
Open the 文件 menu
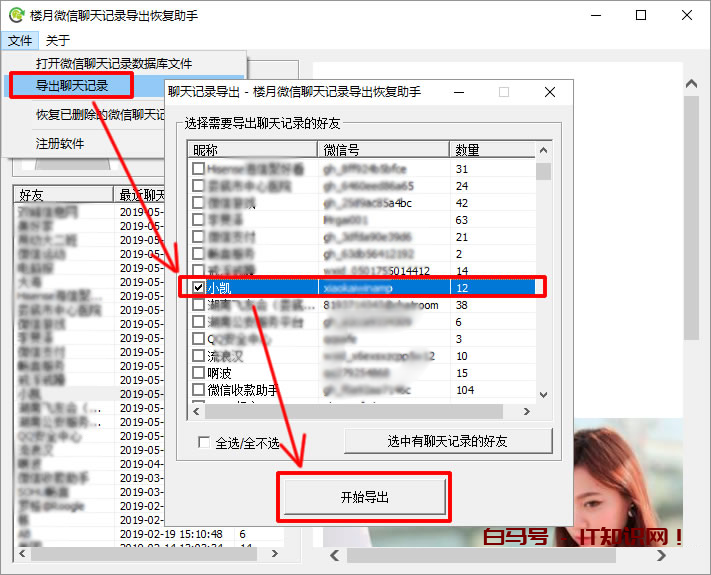(19, 41)
